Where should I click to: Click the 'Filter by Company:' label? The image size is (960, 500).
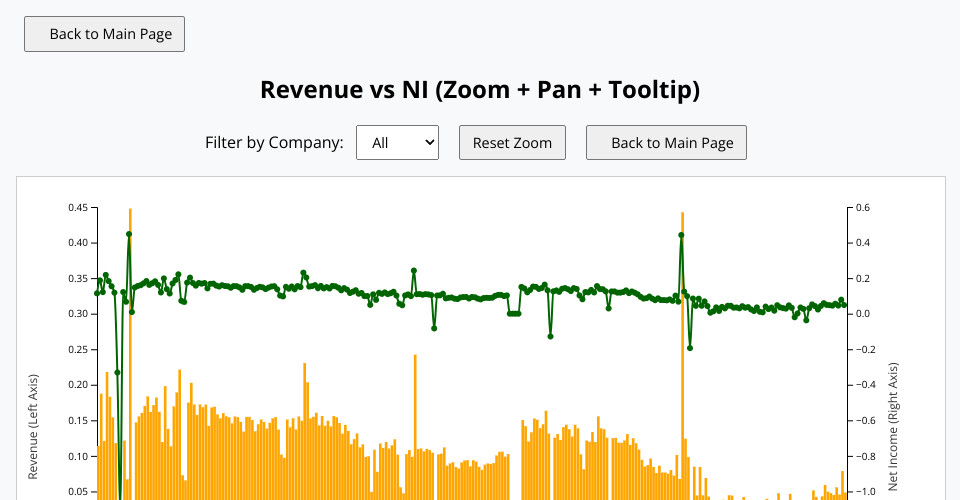coord(274,142)
